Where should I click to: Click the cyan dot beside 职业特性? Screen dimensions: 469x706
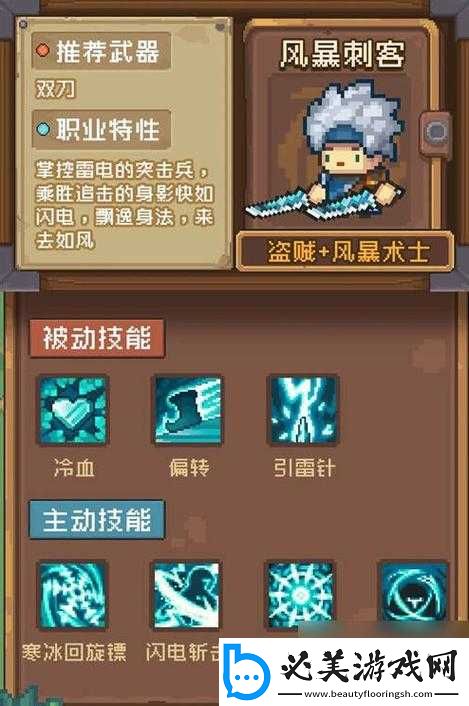click(43, 129)
